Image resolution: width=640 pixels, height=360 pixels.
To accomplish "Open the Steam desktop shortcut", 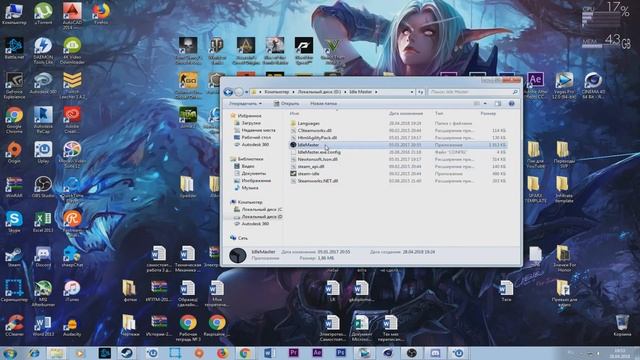I will (x=14, y=257).
